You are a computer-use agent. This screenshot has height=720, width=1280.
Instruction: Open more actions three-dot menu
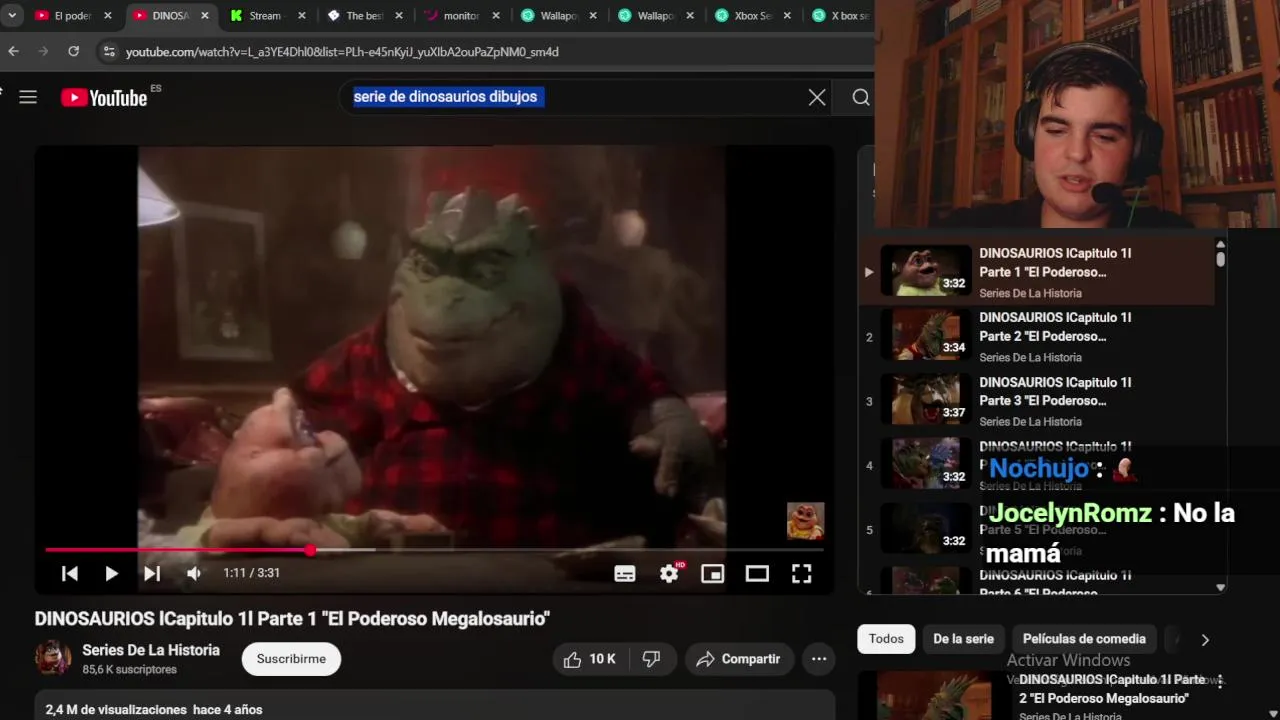coord(819,659)
